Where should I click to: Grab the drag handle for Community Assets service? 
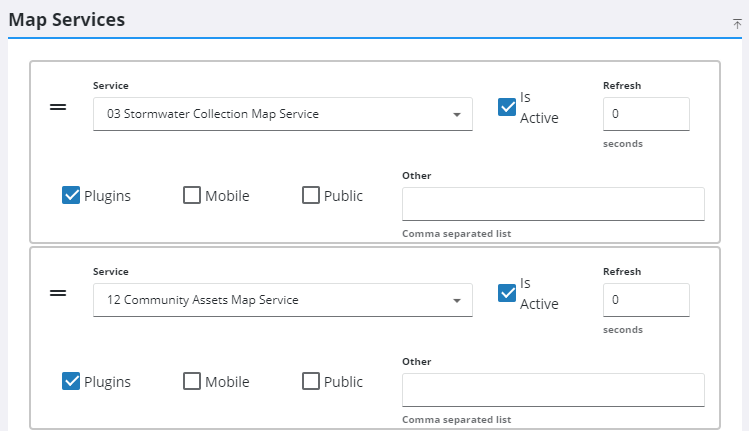click(58, 293)
